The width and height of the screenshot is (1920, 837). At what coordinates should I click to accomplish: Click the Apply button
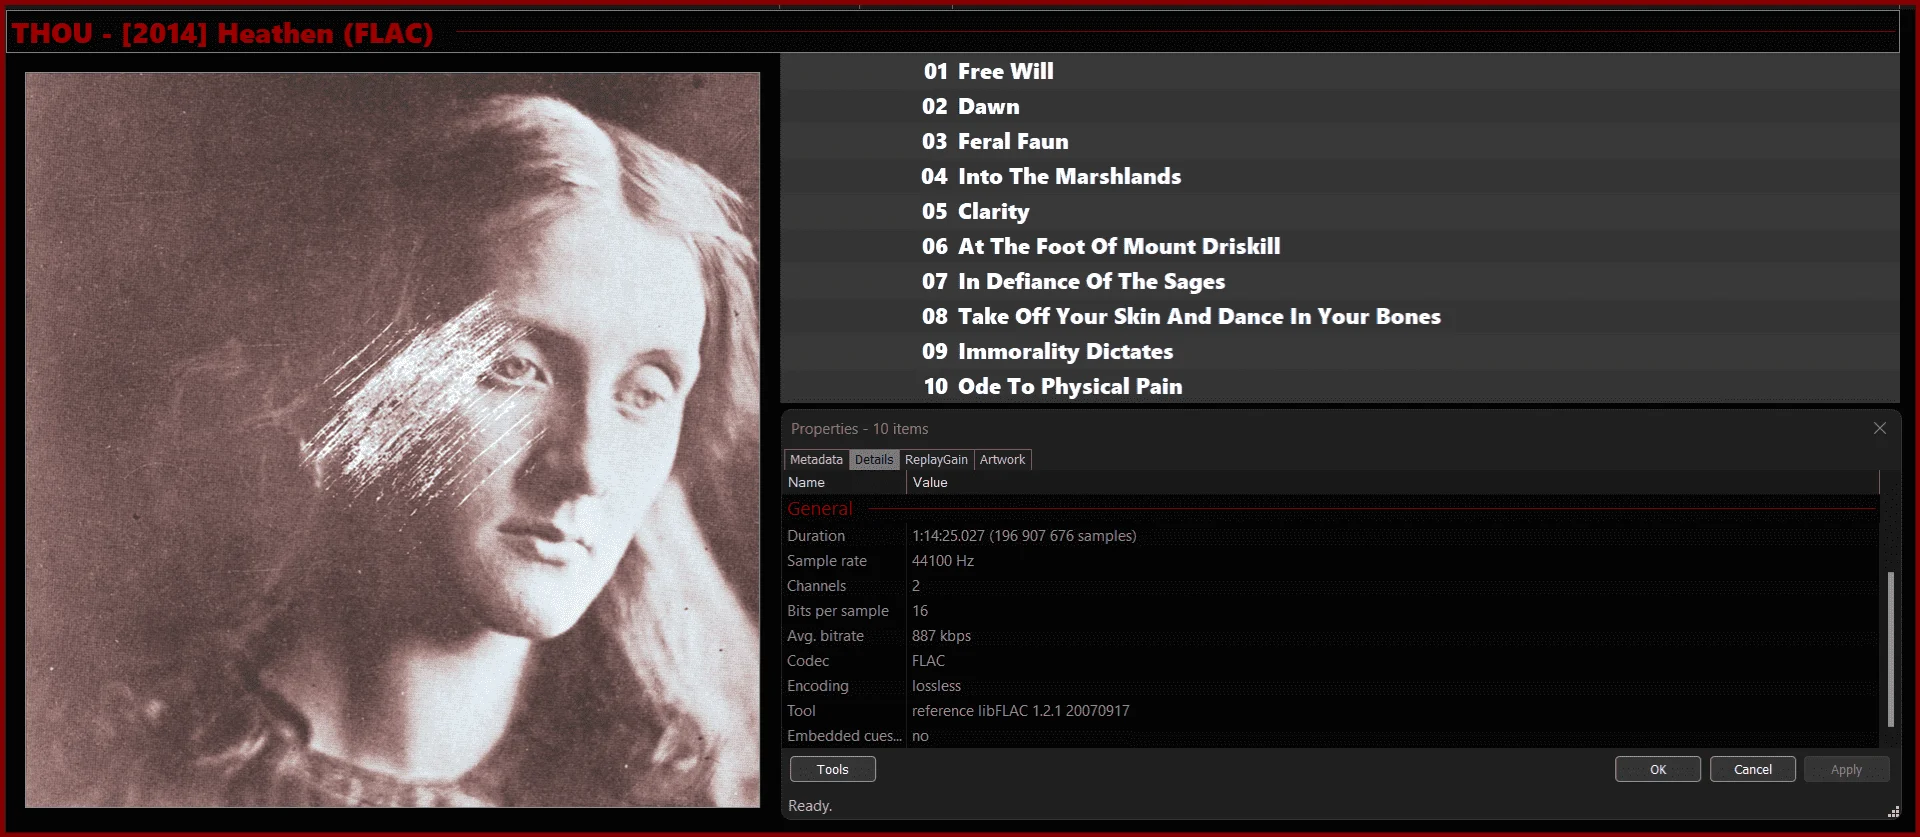(1847, 769)
